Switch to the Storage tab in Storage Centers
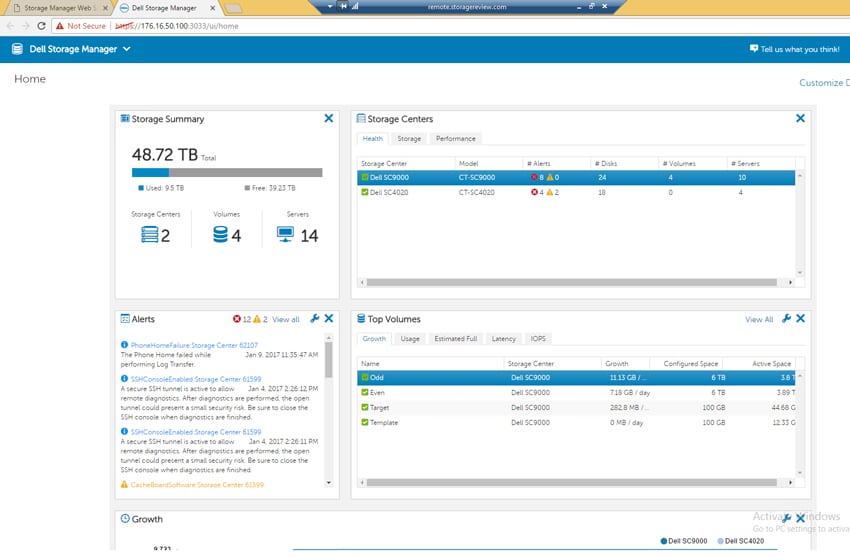The image size is (850, 557). tap(409, 139)
